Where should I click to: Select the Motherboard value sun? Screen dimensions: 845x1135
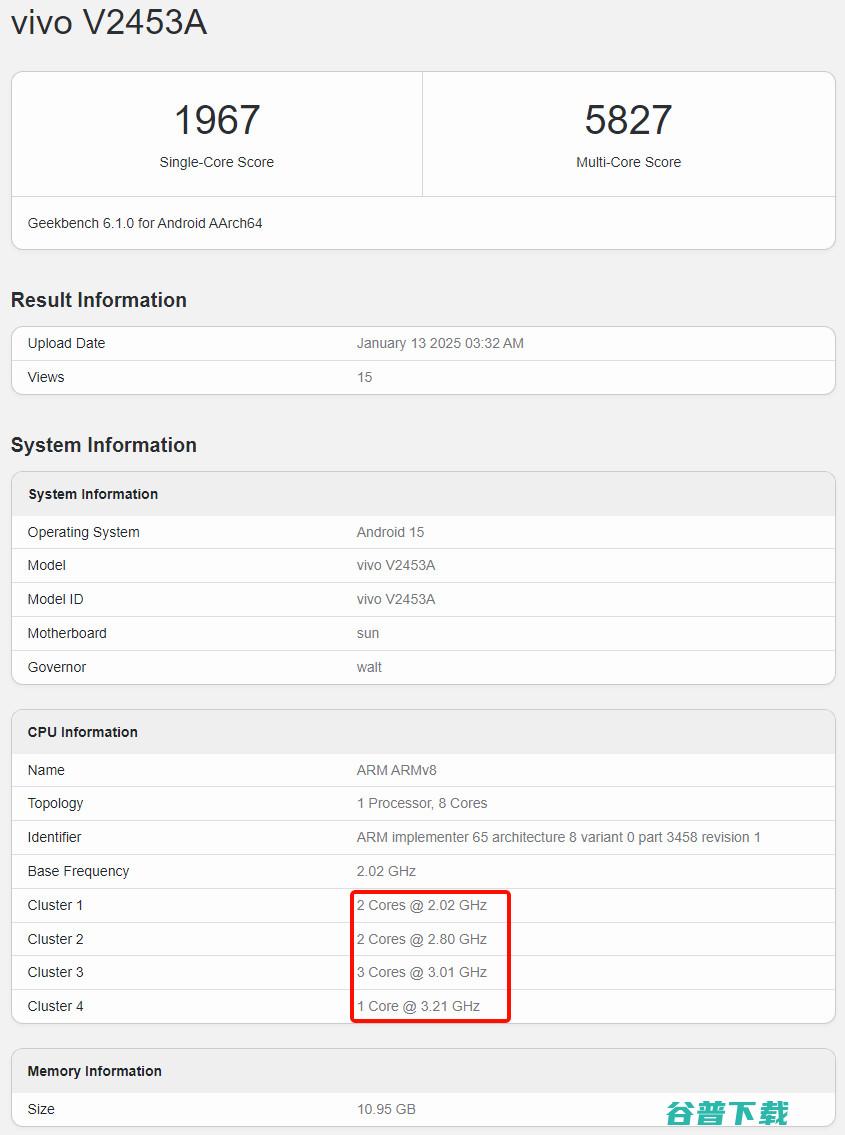368,633
